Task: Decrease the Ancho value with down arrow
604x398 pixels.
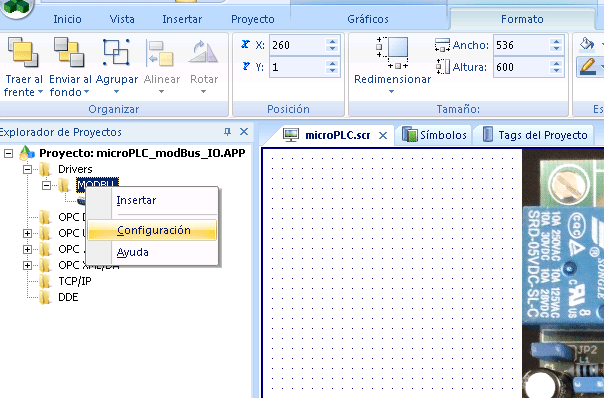Action: coord(555,49)
